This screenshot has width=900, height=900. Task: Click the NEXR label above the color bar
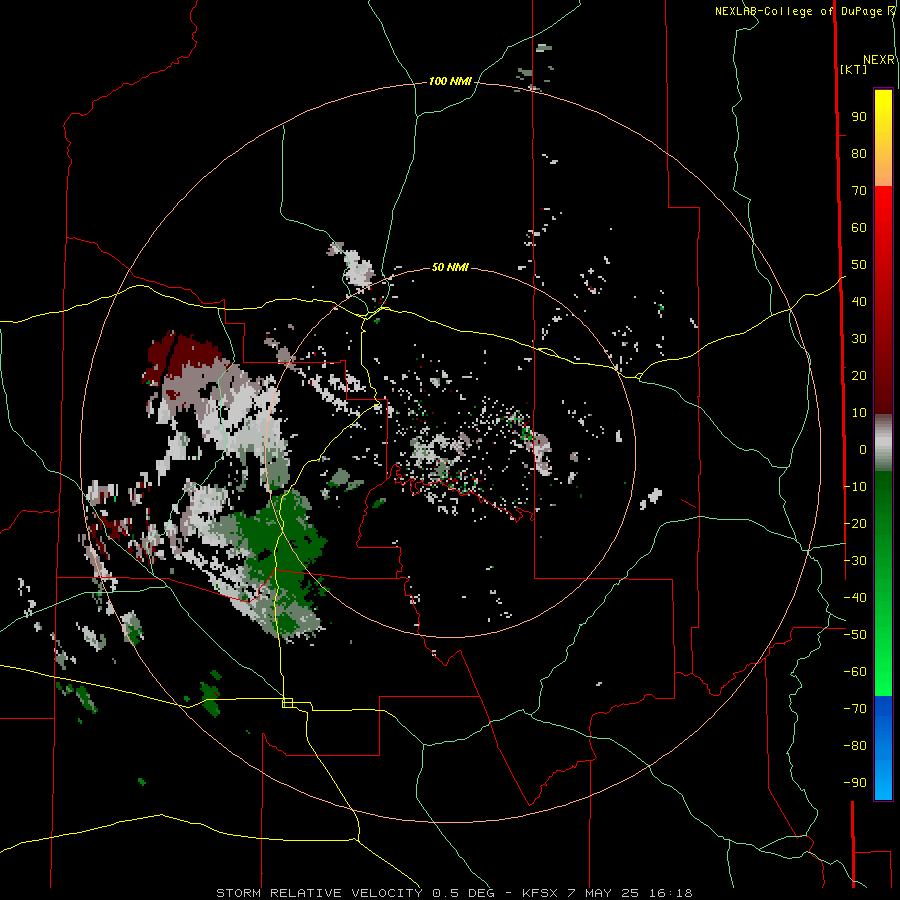pos(879,60)
